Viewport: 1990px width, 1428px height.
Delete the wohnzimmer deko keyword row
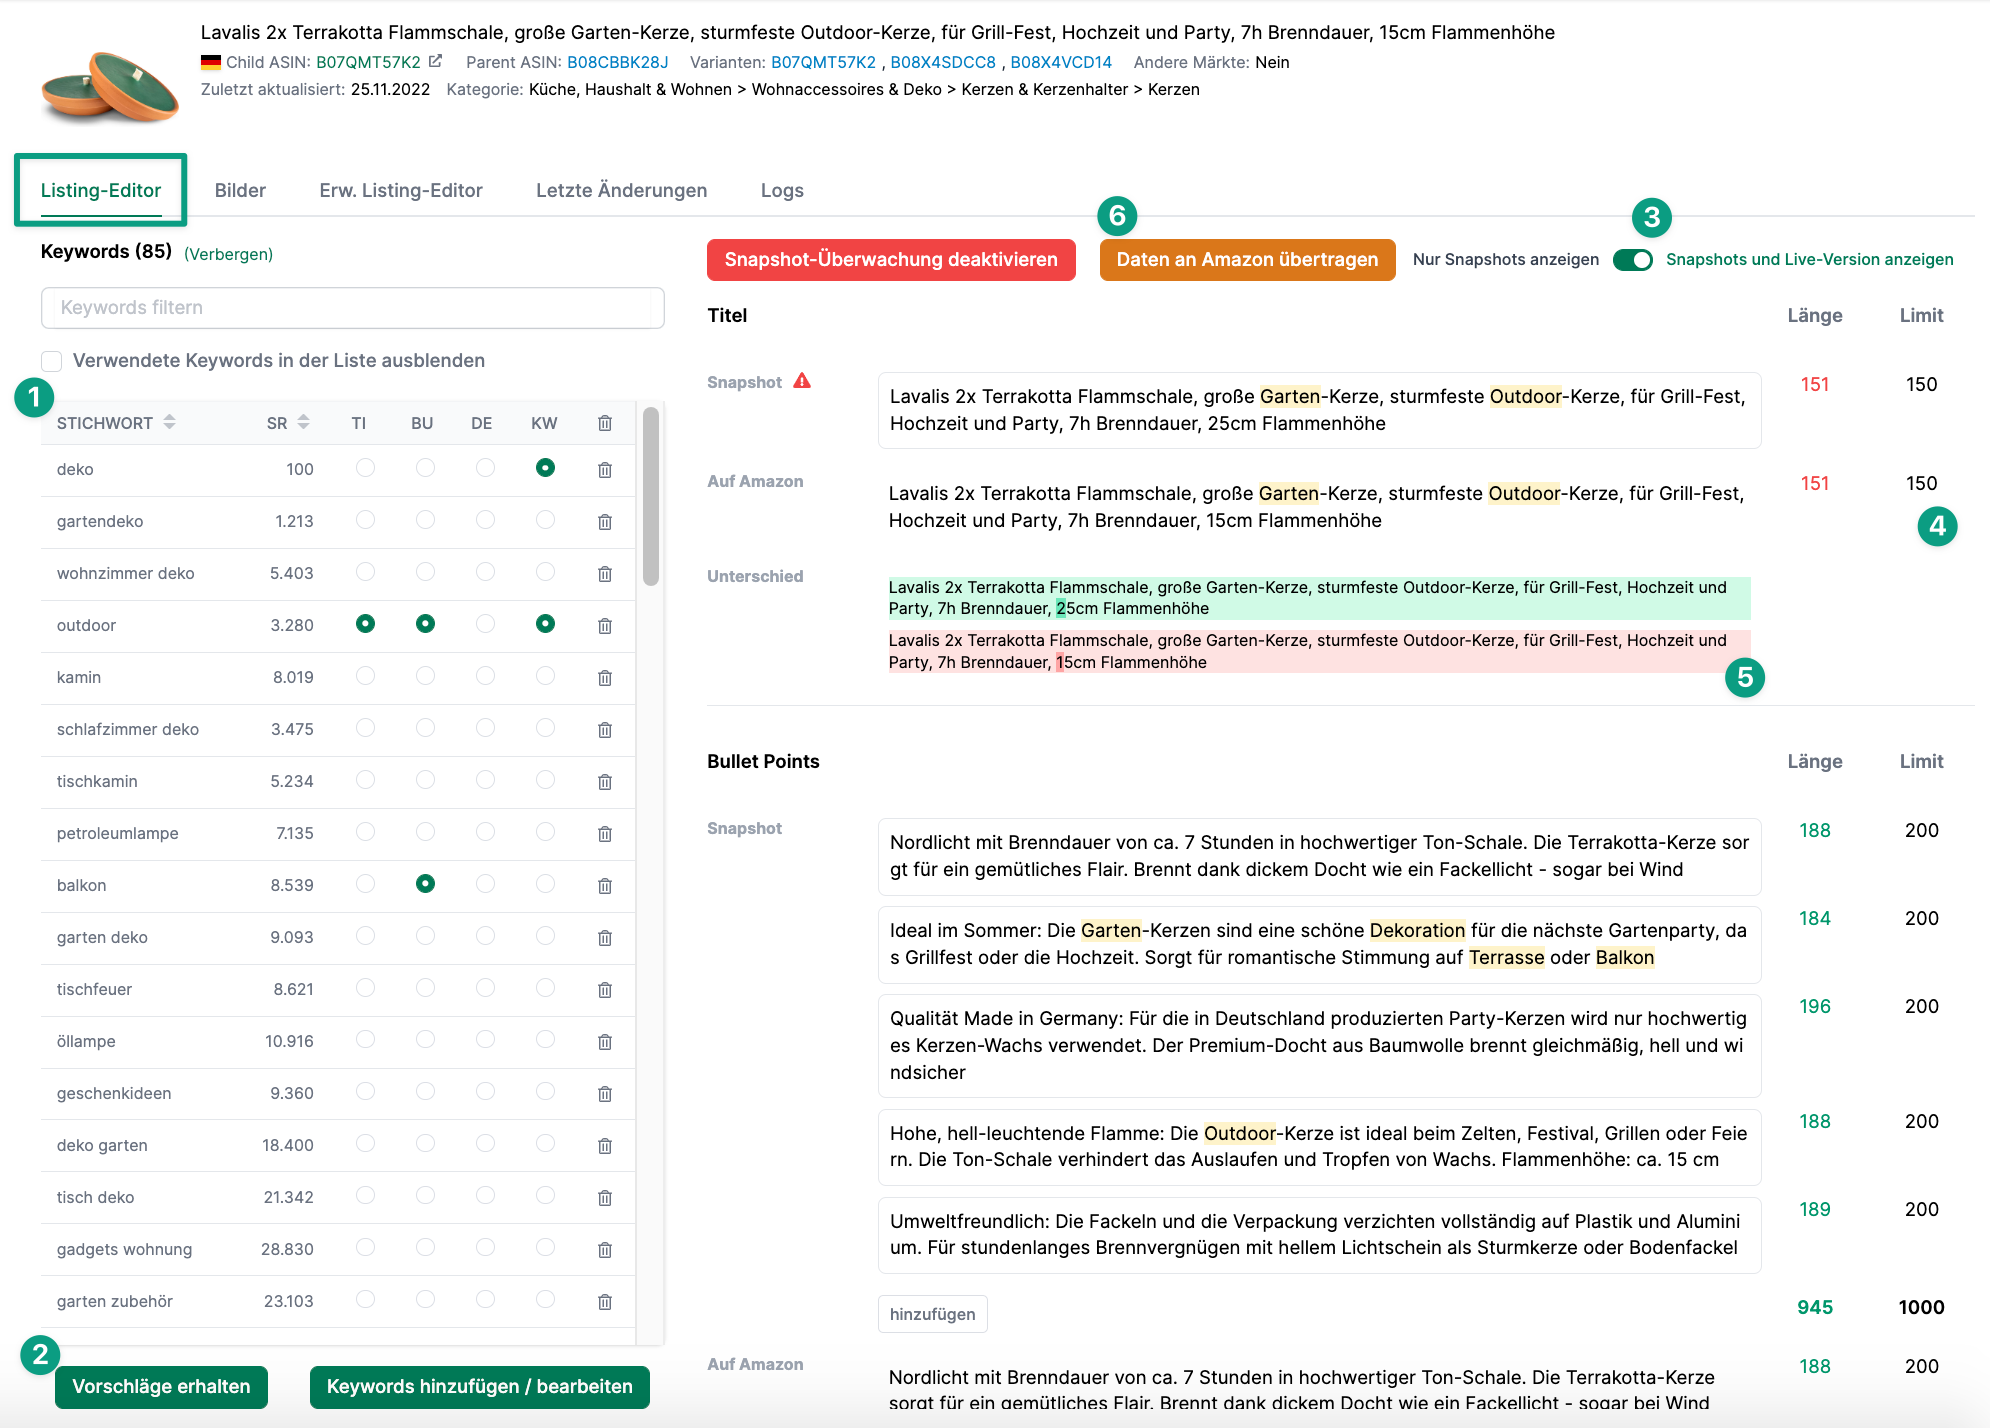click(605, 574)
